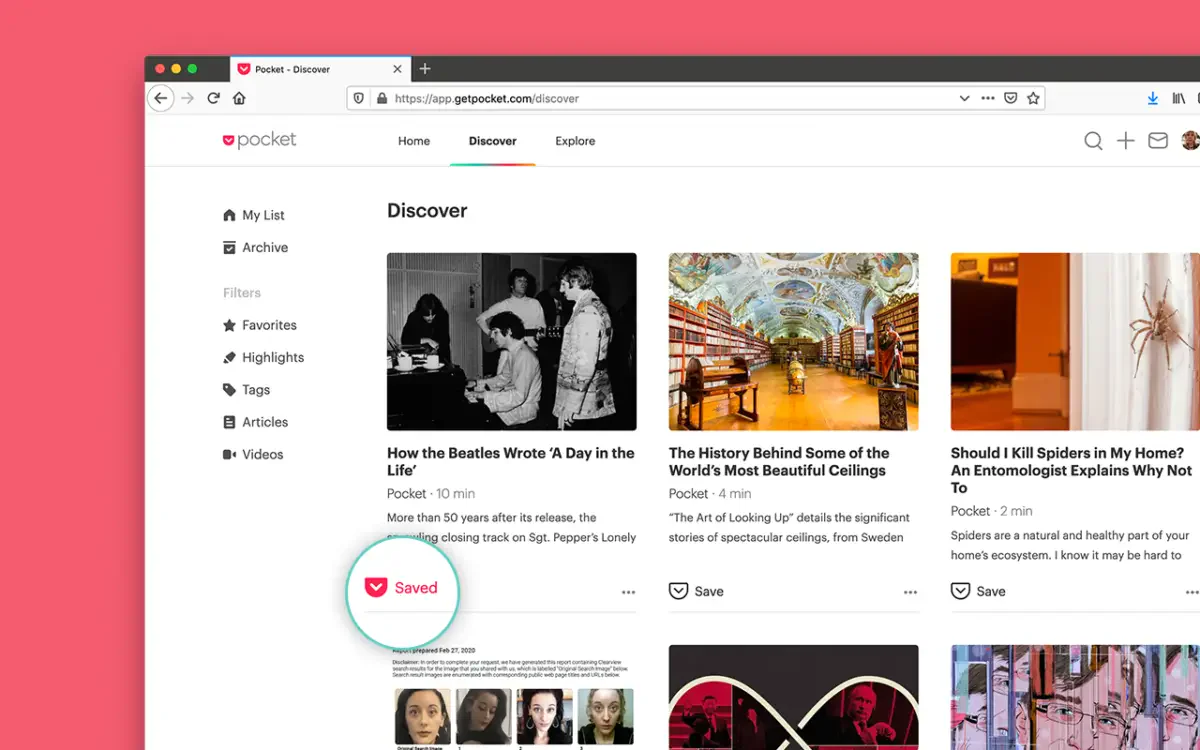Open the spider article thumbnail
This screenshot has height=750, width=1200.
[x=1075, y=341]
